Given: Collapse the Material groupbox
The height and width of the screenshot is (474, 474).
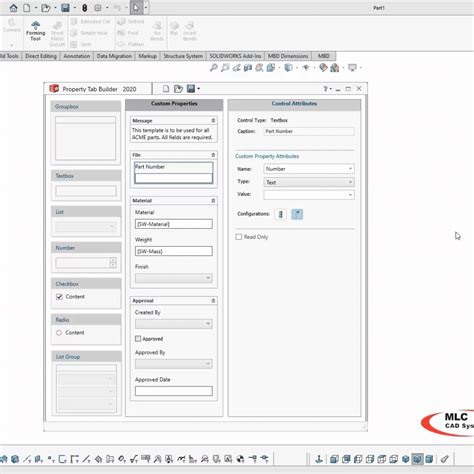Looking at the screenshot, I should [213, 201].
